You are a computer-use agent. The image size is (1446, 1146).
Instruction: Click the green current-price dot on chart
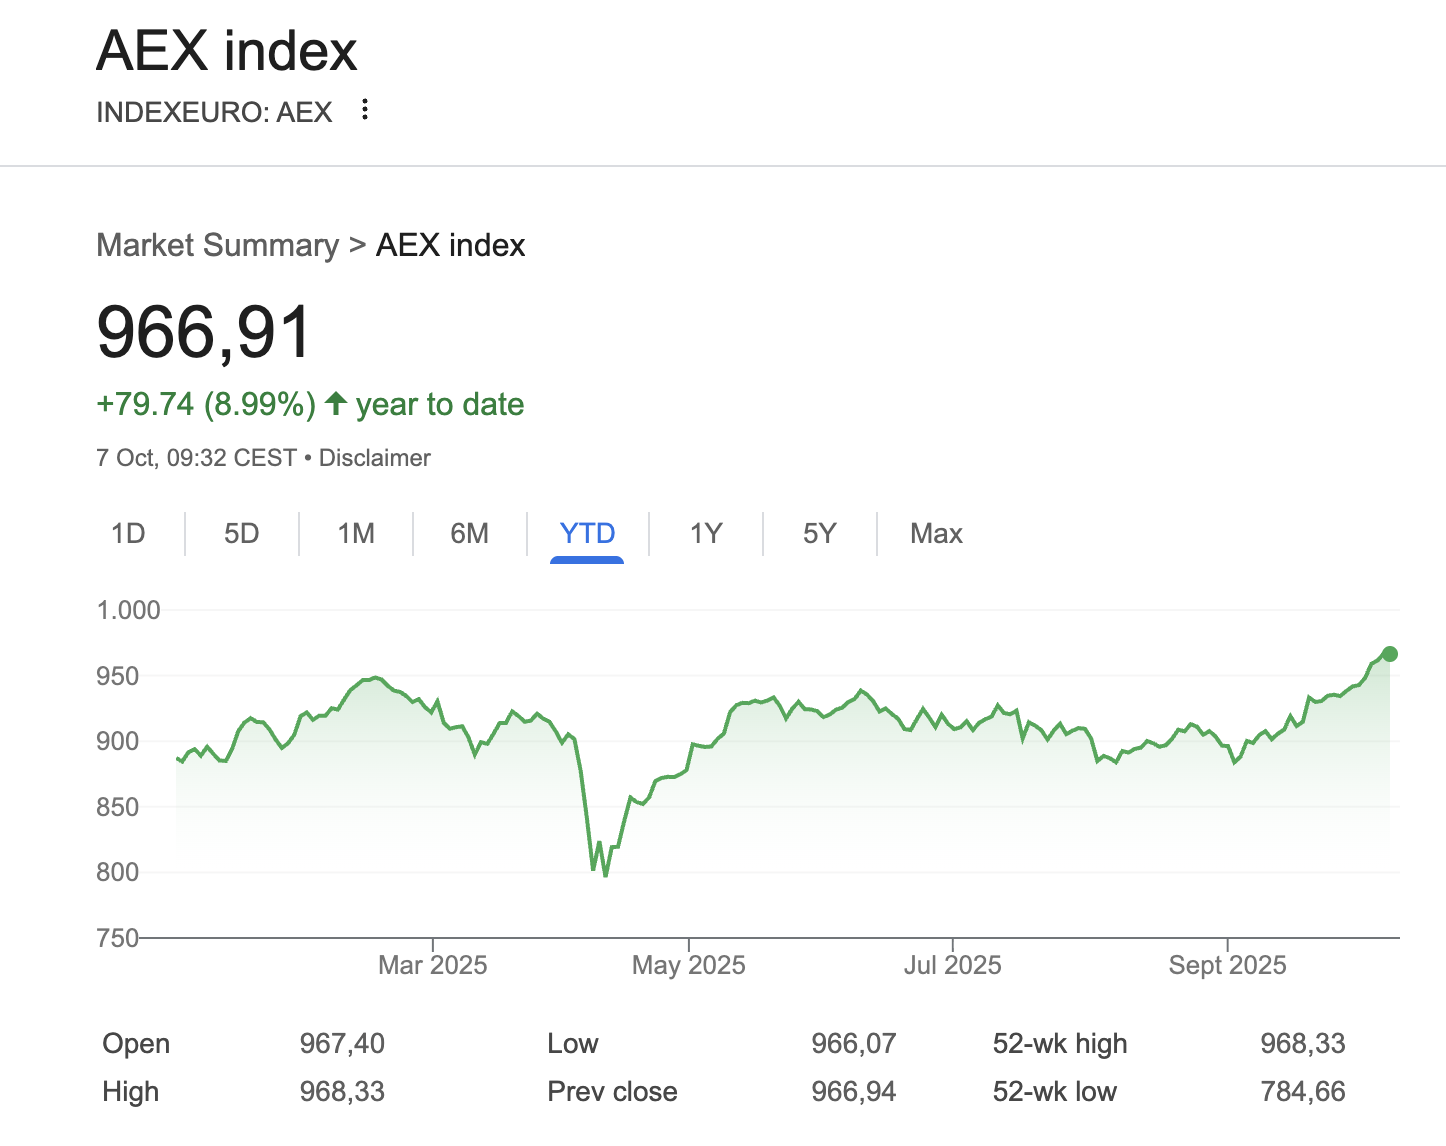click(1389, 654)
